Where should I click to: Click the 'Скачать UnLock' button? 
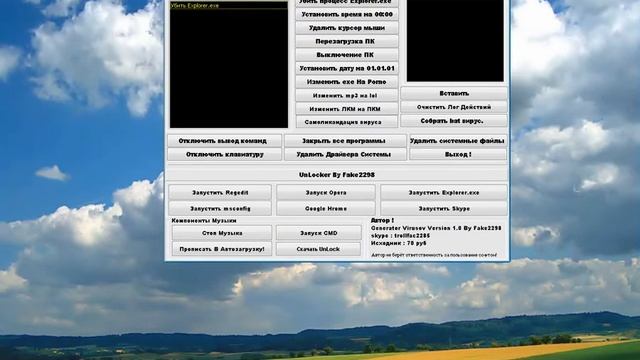click(x=318, y=249)
